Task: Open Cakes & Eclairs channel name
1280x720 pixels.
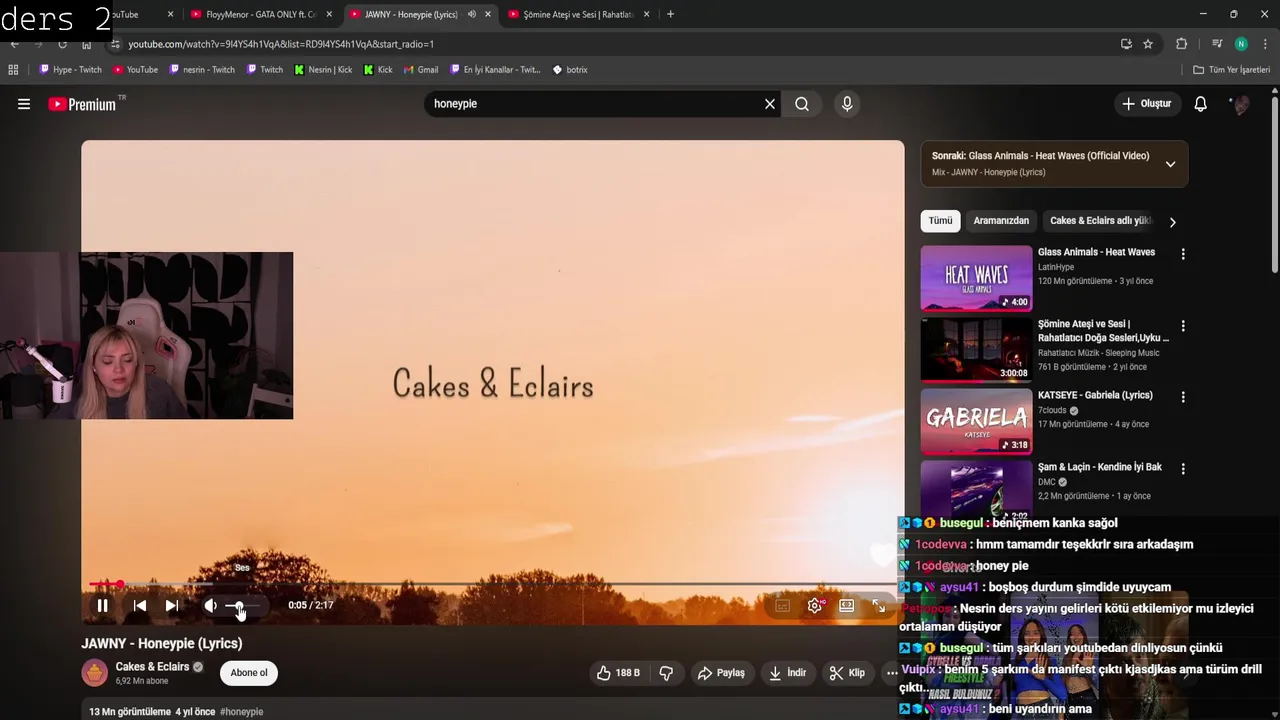Action: click(152, 667)
